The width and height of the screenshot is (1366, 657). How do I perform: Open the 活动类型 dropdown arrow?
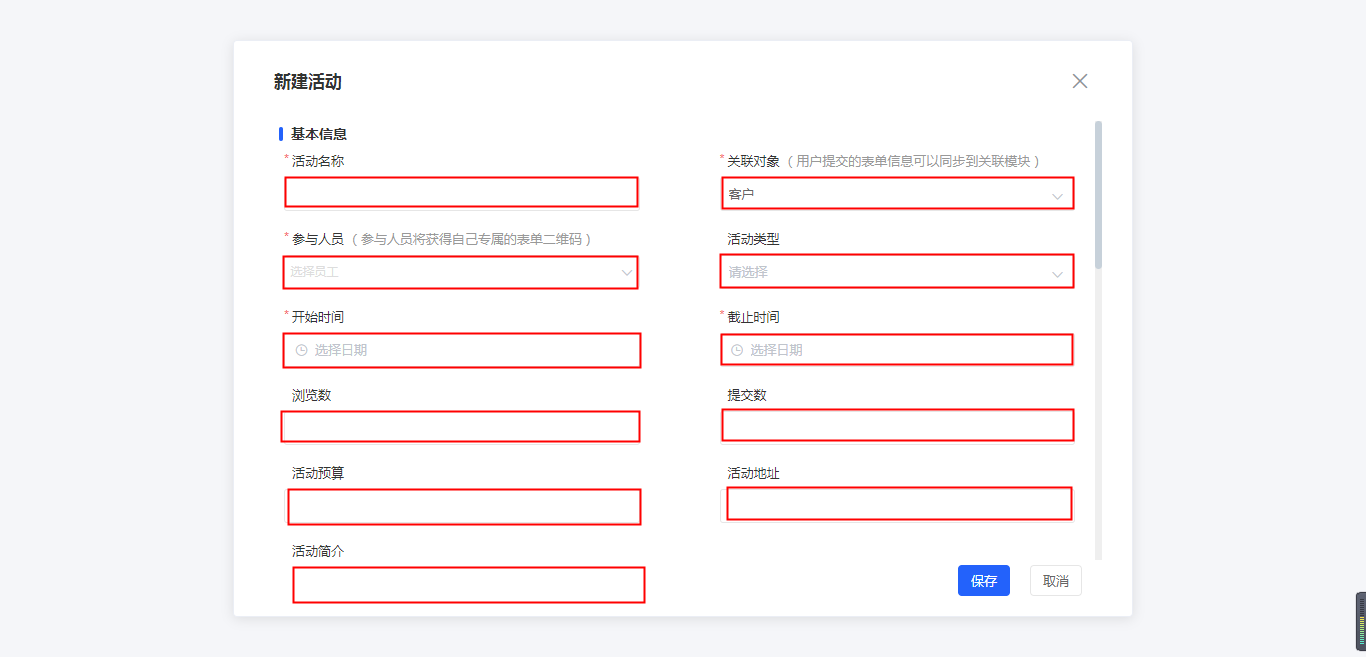pyautogui.click(x=1057, y=273)
